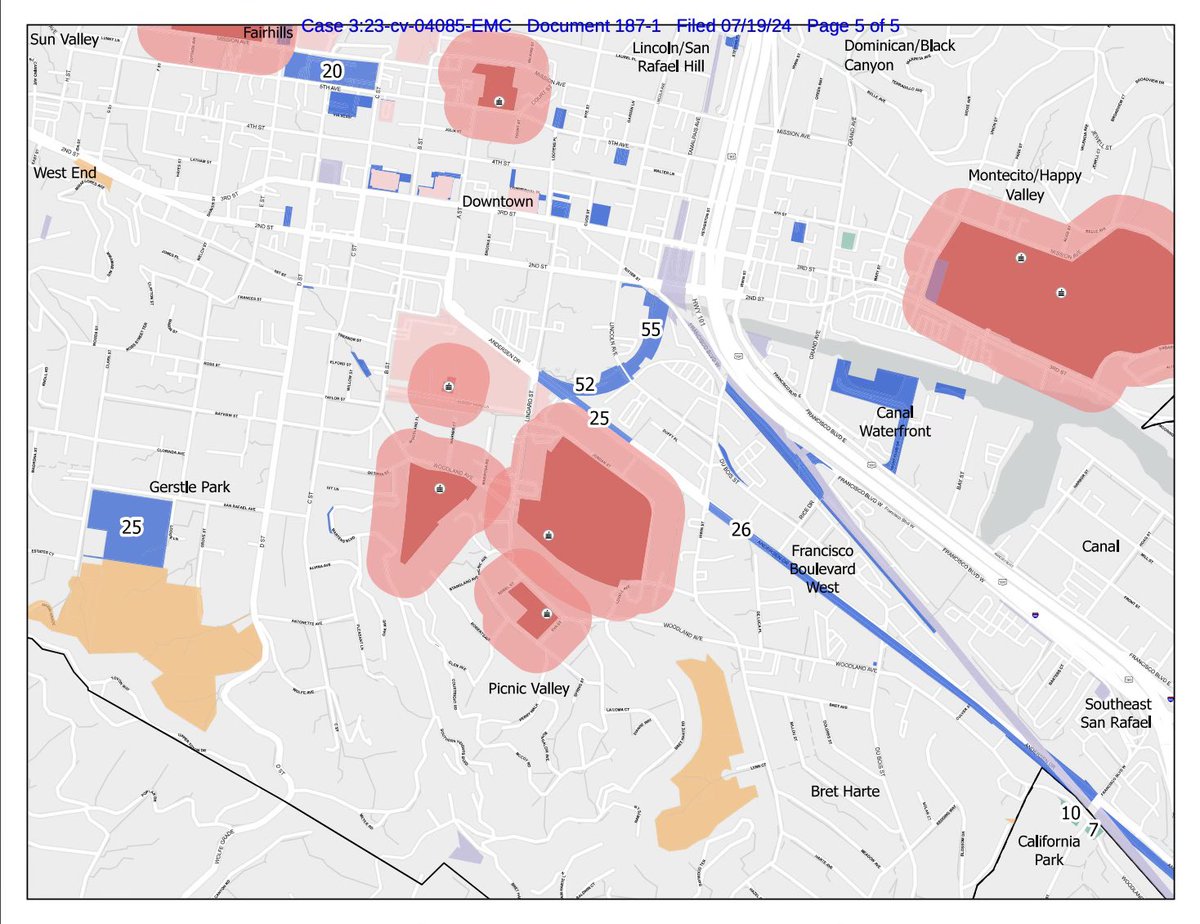Click the 101 highway shield below Lincoln/San Rafael Hill
The height and width of the screenshot is (924, 1200).
[x=732, y=155]
